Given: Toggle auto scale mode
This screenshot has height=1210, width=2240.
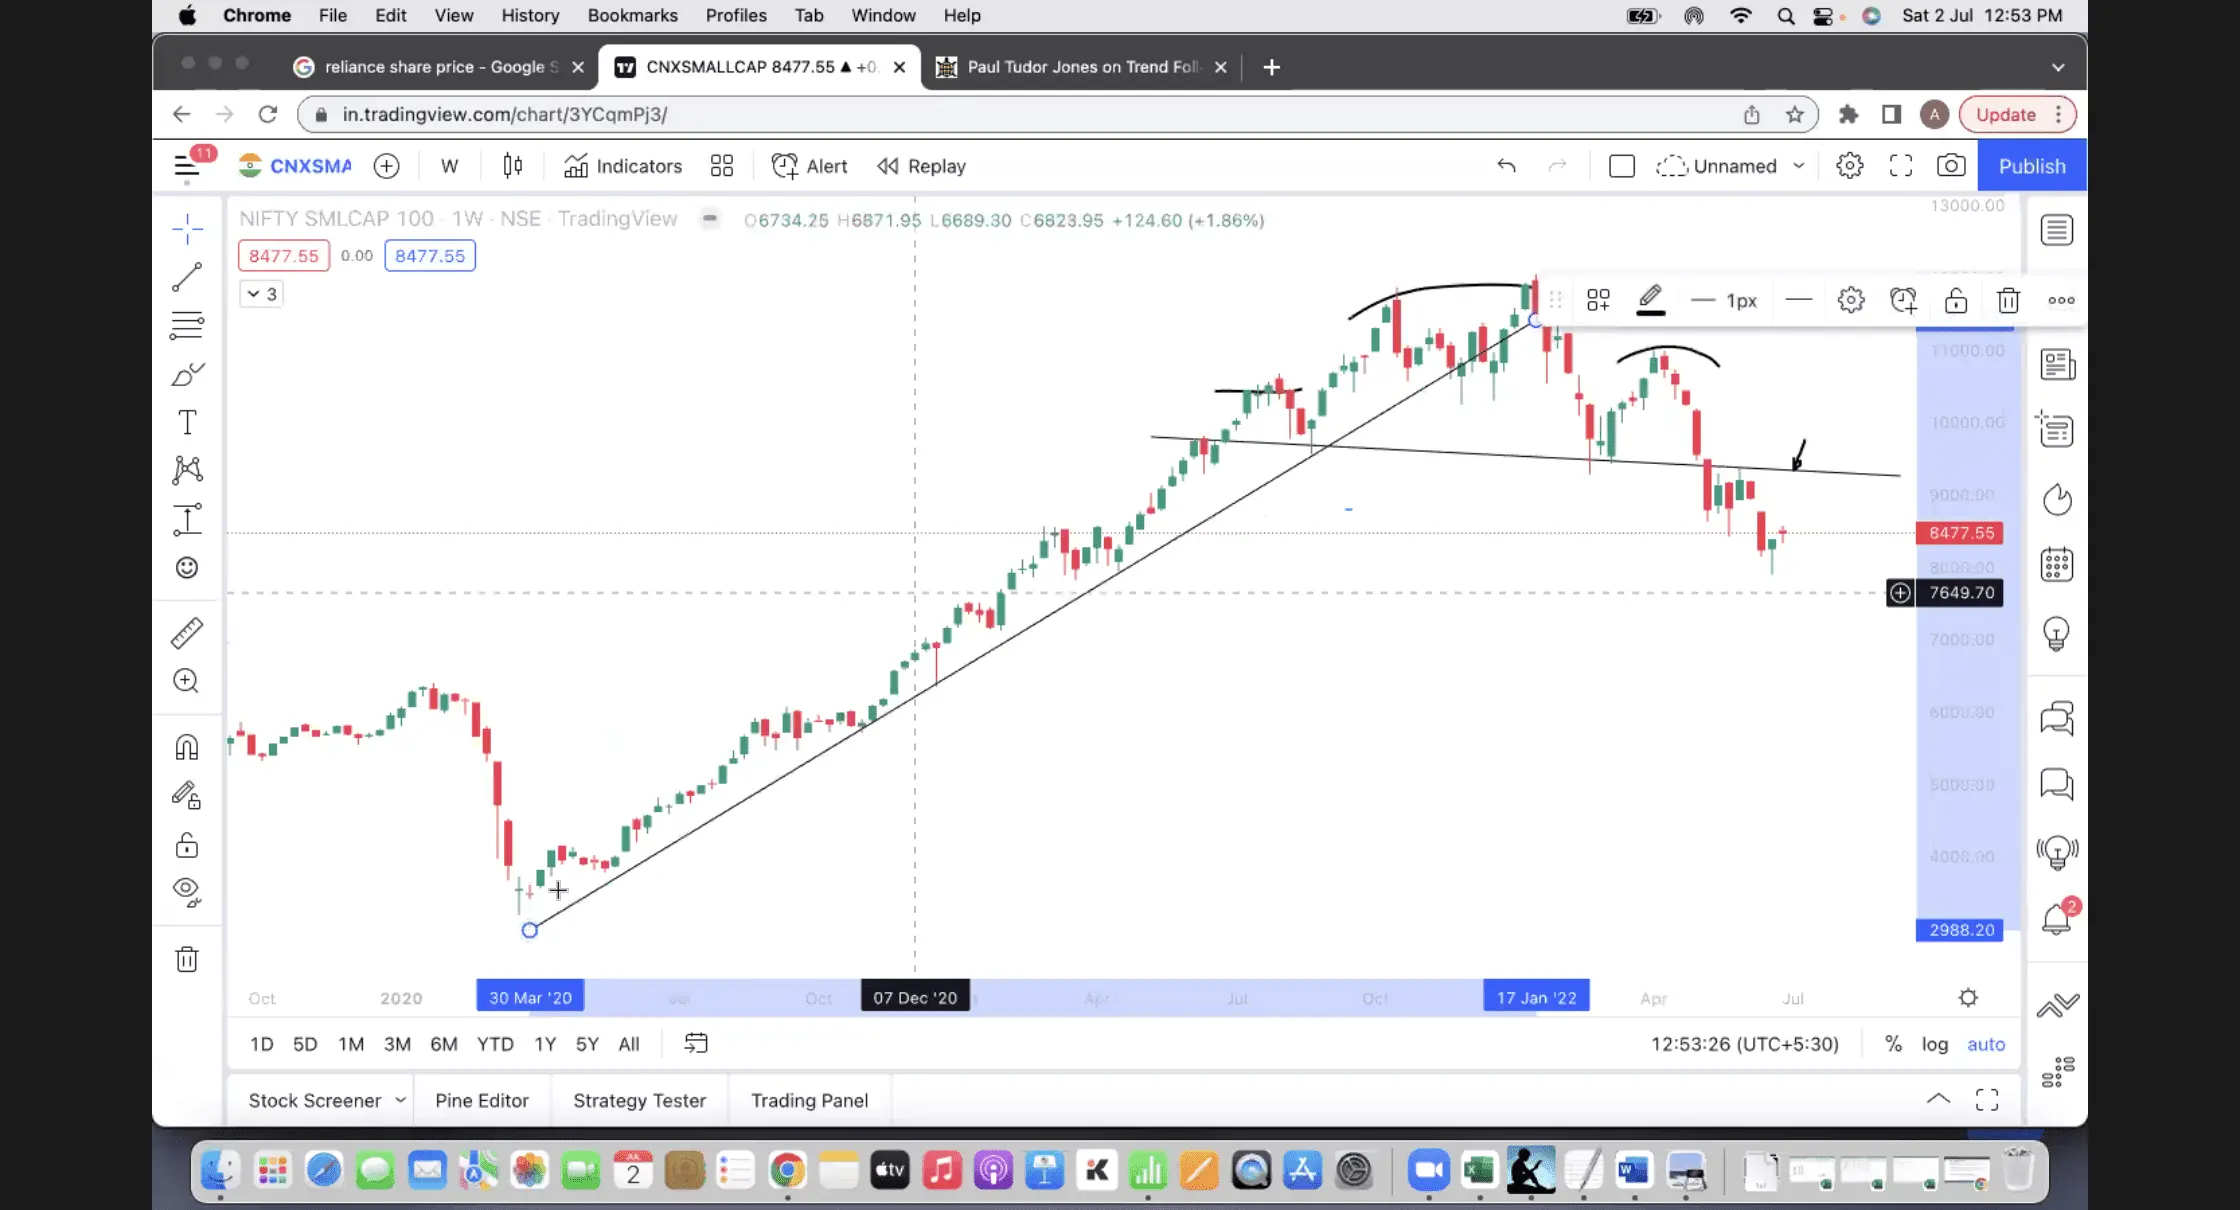Looking at the screenshot, I should (x=1985, y=1044).
